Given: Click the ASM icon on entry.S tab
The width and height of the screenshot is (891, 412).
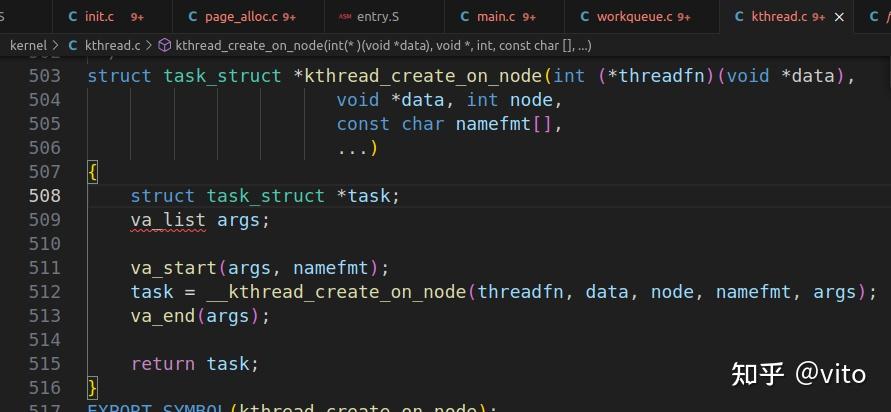Looking at the screenshot, I should (345, 17).
